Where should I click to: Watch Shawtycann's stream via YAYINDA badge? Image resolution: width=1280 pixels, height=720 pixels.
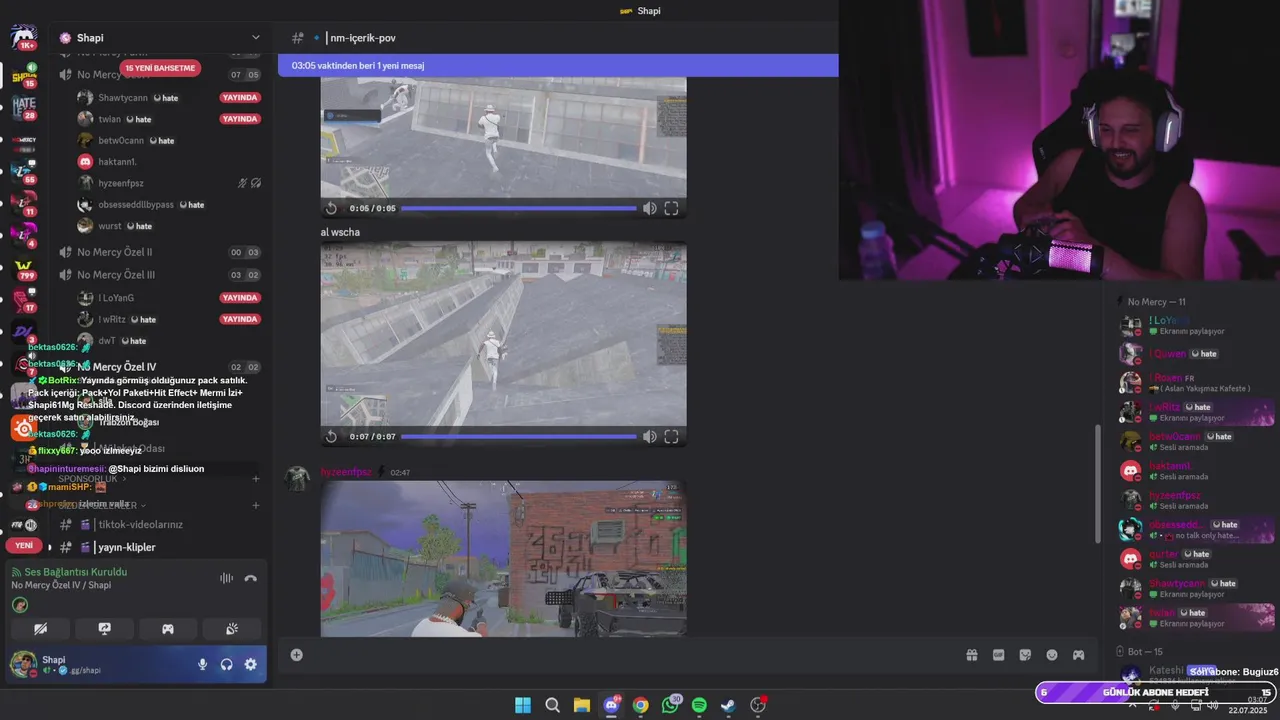click(x=240, y=98)
